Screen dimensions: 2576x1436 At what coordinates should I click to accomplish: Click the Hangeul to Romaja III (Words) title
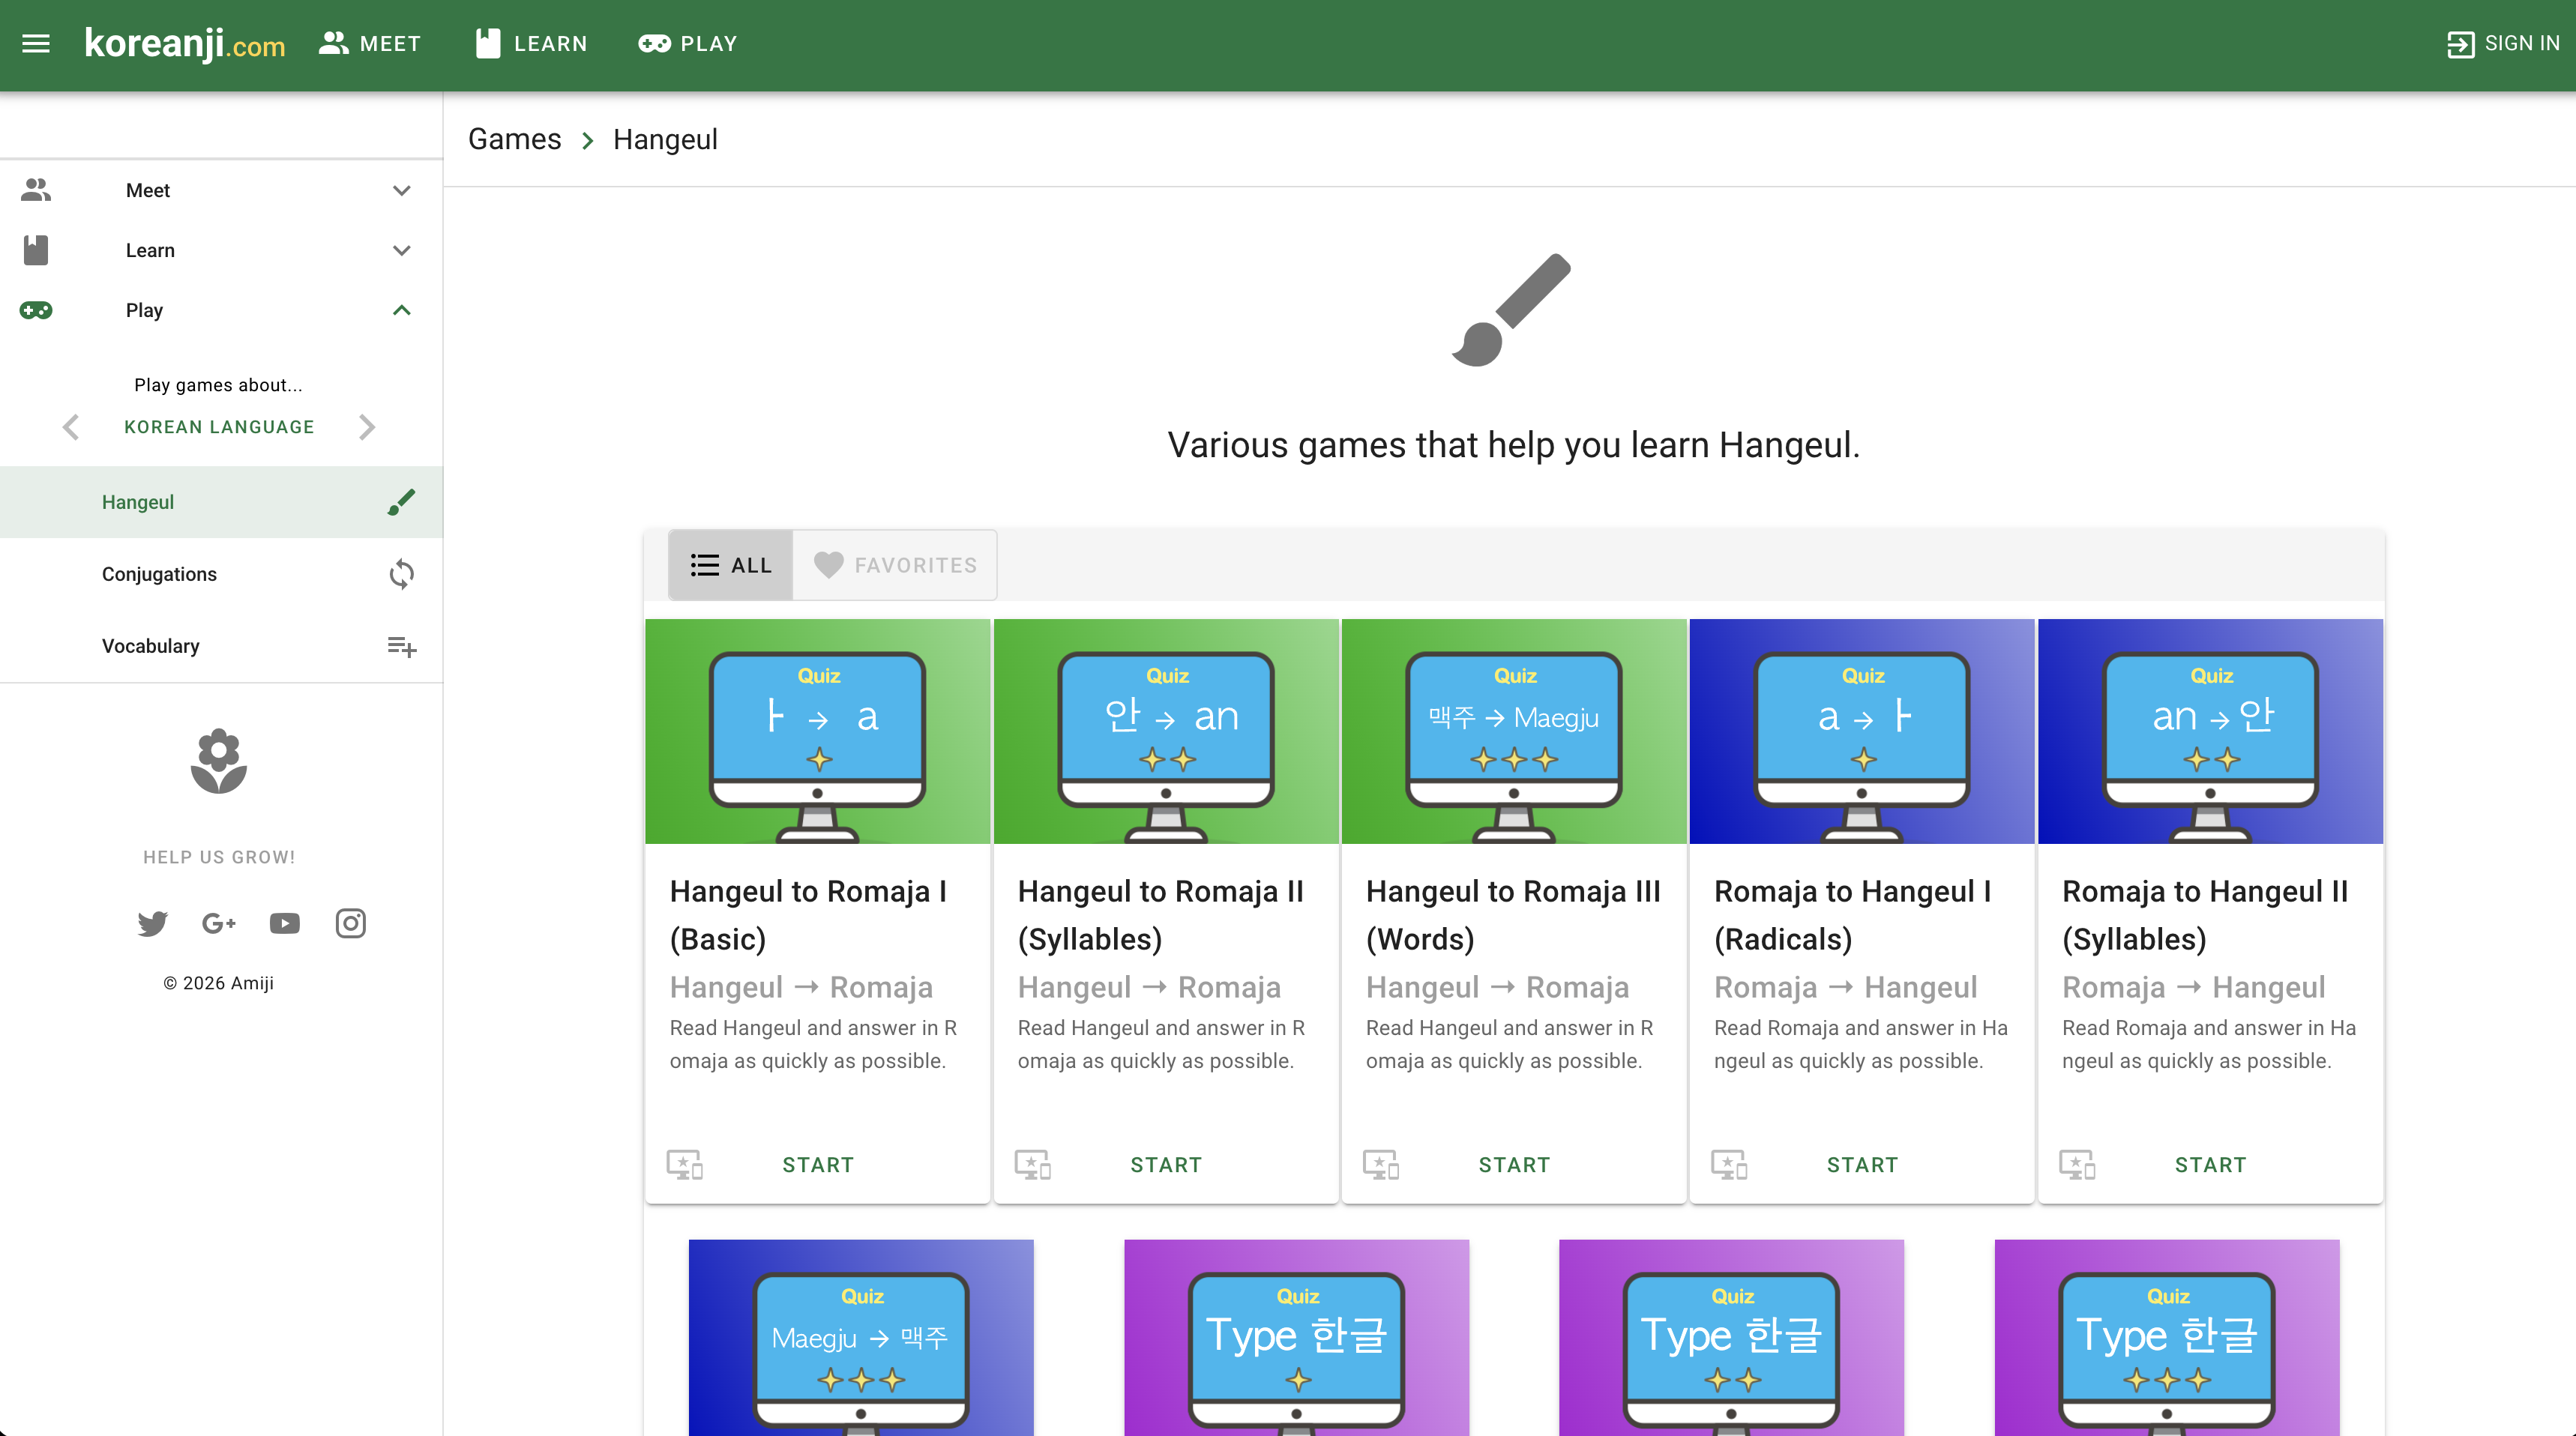[x=1513, y=915]
